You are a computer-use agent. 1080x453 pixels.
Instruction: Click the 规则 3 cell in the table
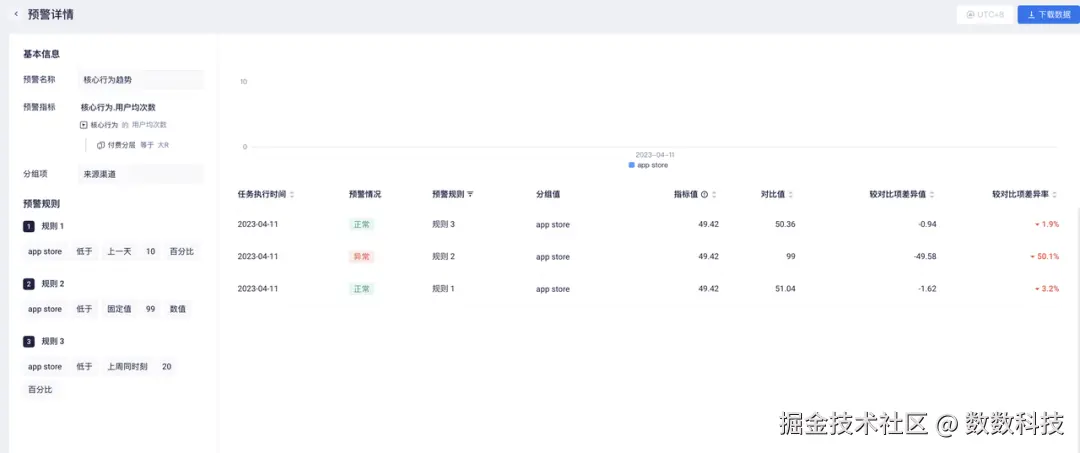444,224
